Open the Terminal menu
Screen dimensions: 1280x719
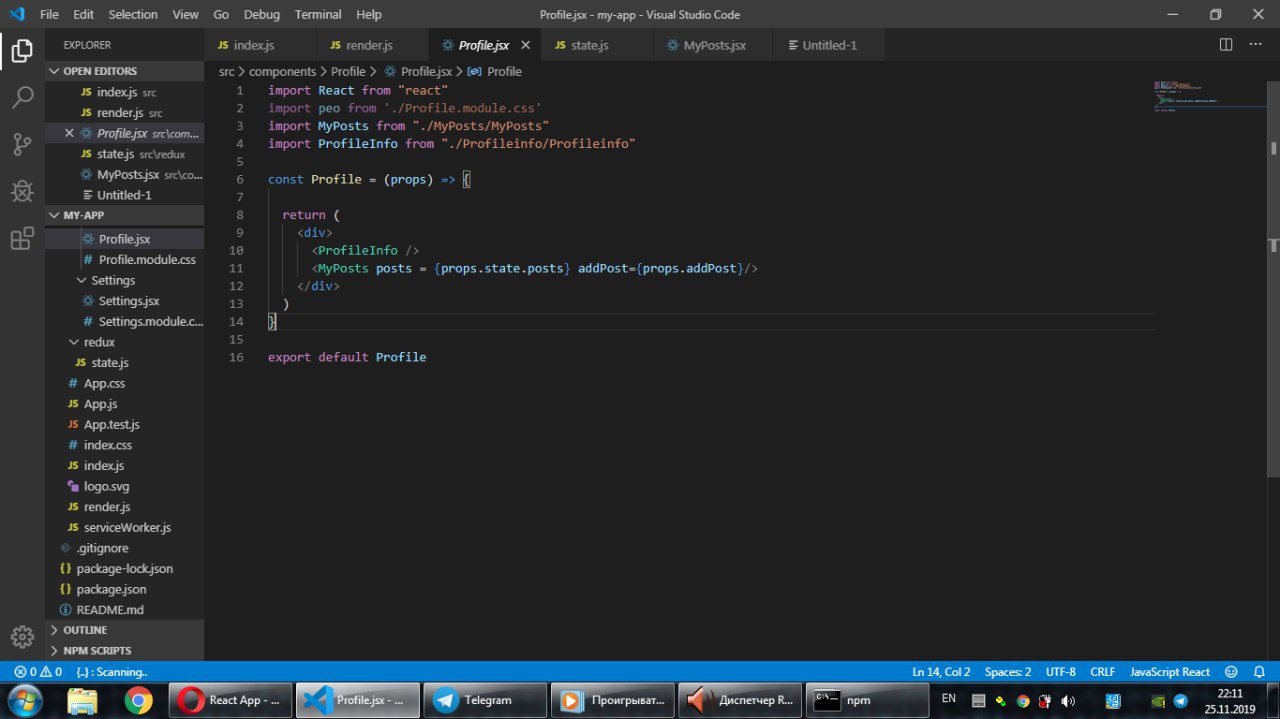coord(317,14)
